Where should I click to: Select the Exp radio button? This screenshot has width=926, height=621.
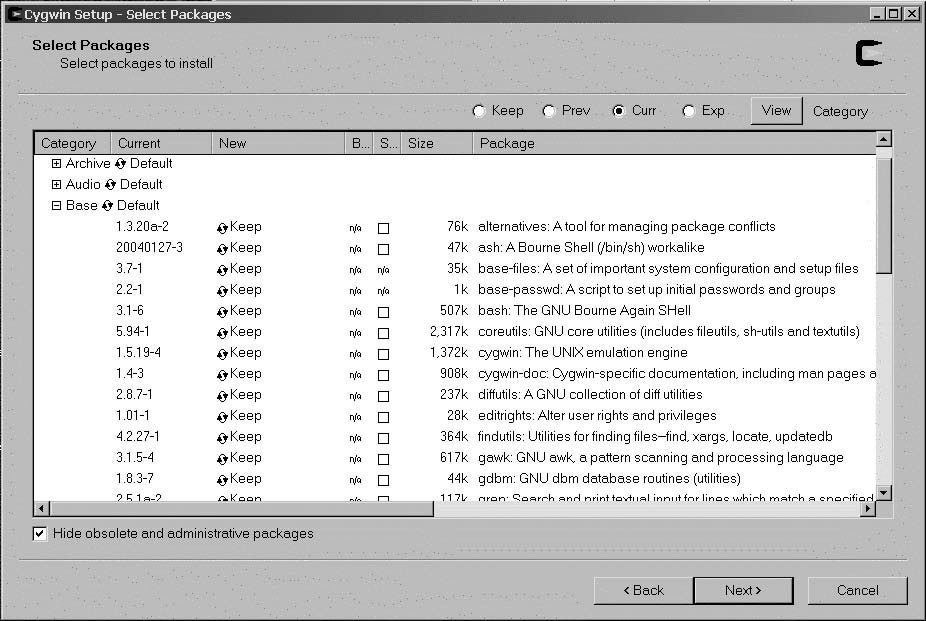pyautogui.click(x=689, y=111)
